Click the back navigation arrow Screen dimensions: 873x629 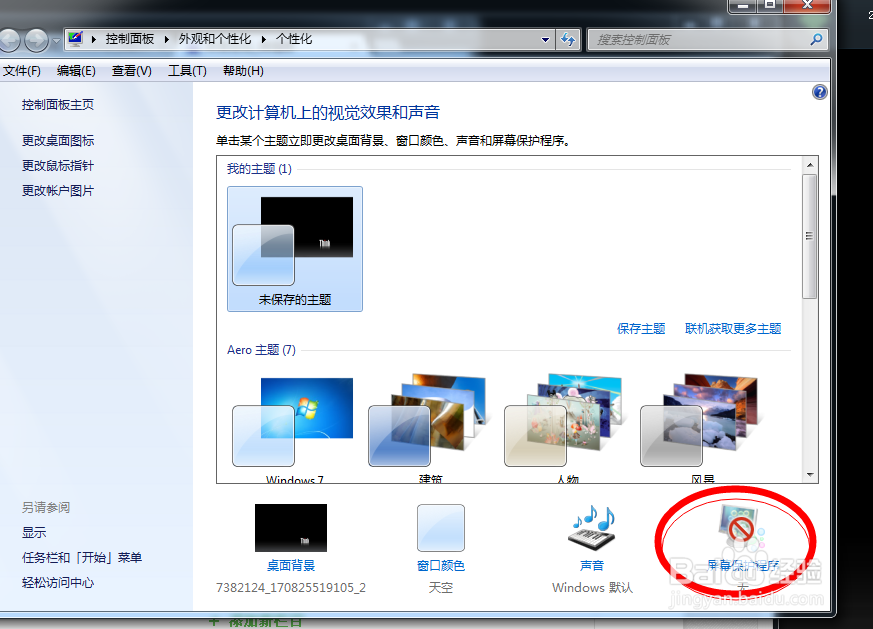click(x=10, y=41)
